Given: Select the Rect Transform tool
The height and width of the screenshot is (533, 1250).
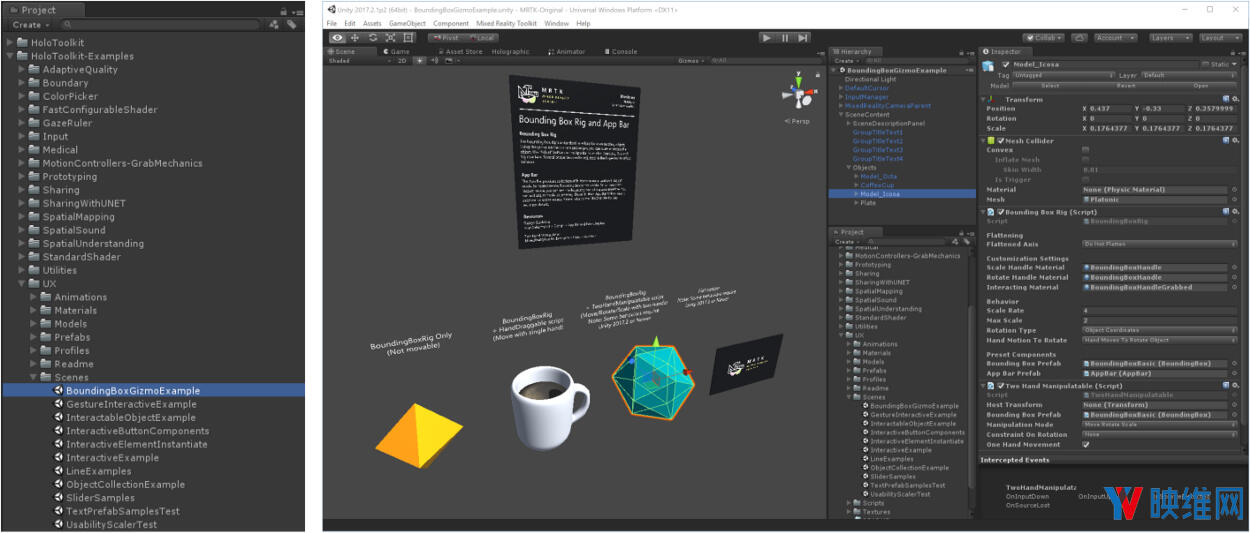Looking at the screenshot, I should coord(407,38).
